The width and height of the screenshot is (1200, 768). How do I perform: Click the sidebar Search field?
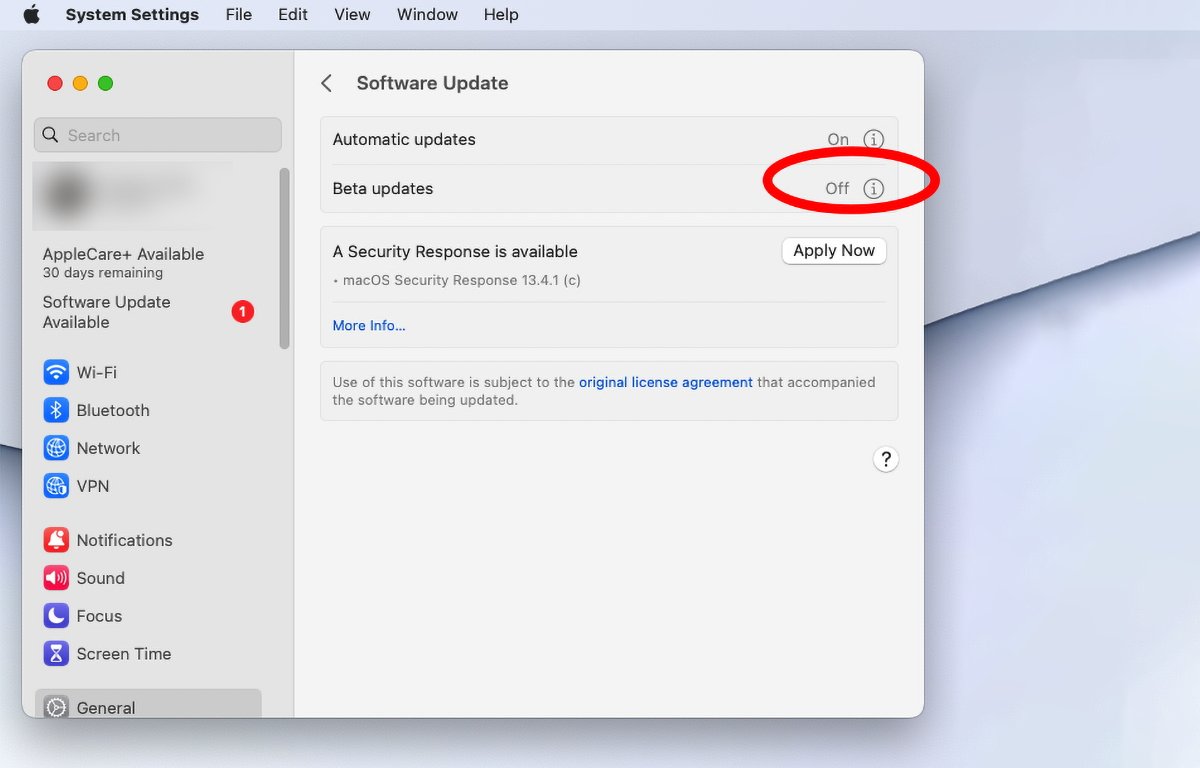coord(158,135)
